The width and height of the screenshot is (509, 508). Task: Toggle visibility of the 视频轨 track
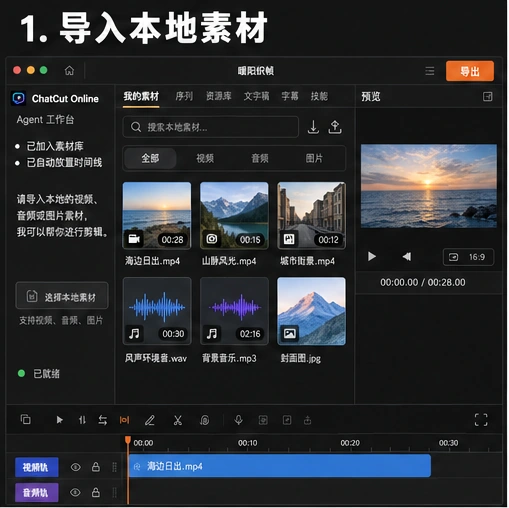click(x=76, y=467)
